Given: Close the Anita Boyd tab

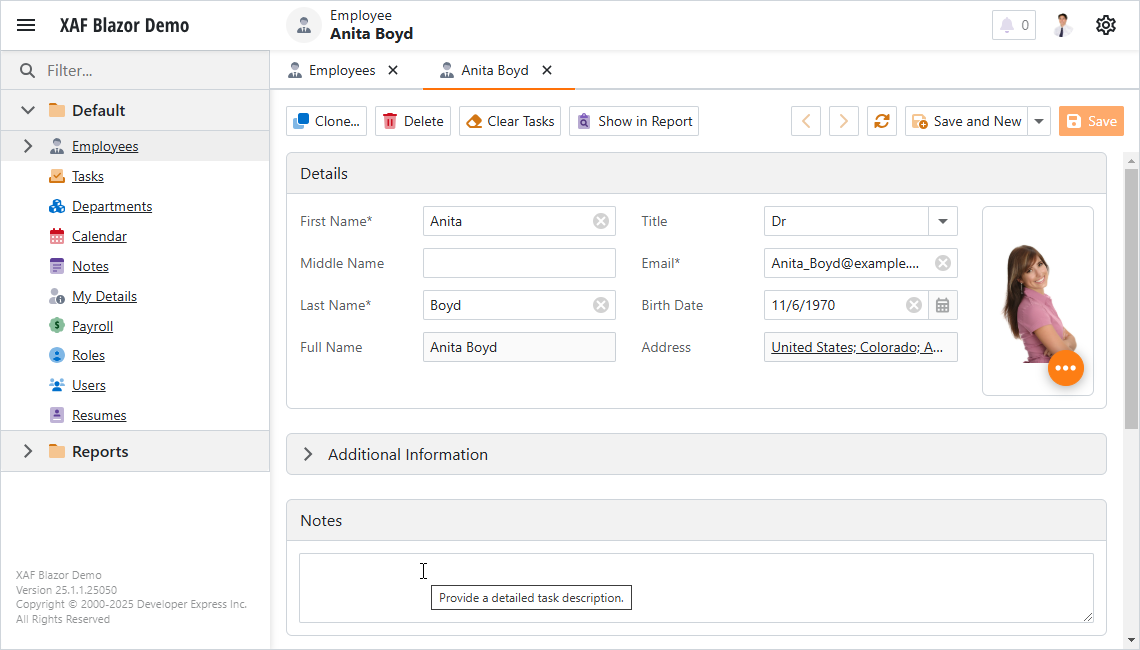Looking at the screenshot, I should (x=547, y=70).
